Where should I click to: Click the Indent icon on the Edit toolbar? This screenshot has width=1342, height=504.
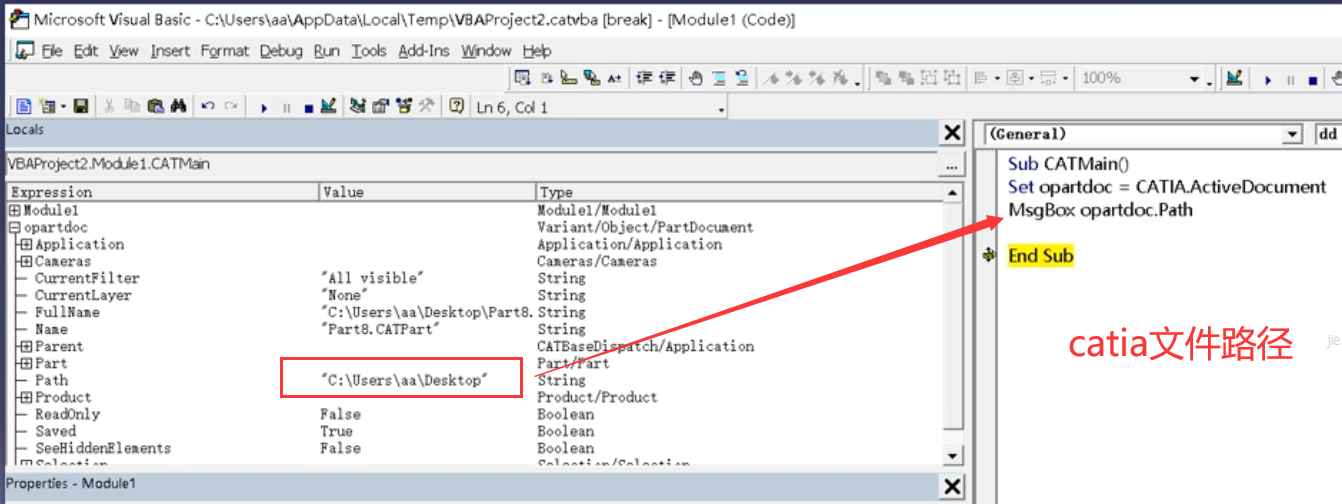point(644,78)
